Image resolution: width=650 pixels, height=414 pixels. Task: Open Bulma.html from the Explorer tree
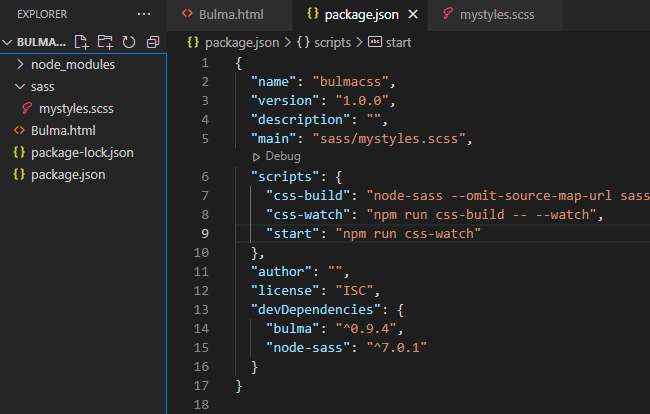tap(83, 131)
